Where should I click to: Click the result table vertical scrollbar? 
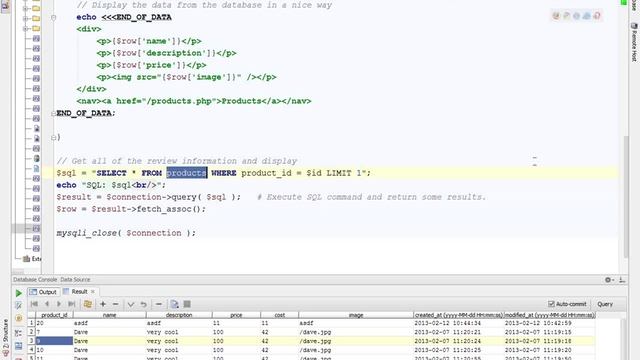pyautogui.click(x=623, y=339)
